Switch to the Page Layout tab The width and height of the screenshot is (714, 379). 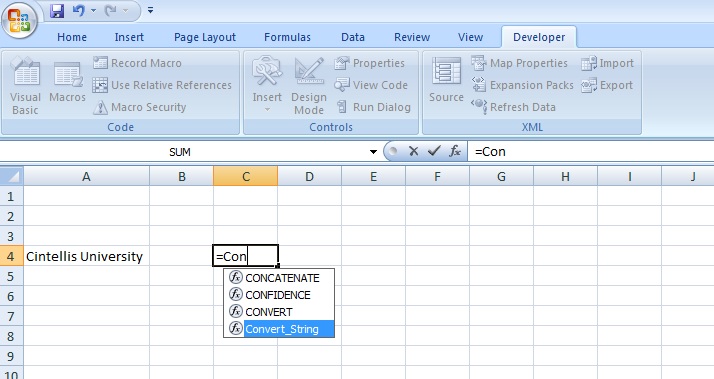coord(205,37)
